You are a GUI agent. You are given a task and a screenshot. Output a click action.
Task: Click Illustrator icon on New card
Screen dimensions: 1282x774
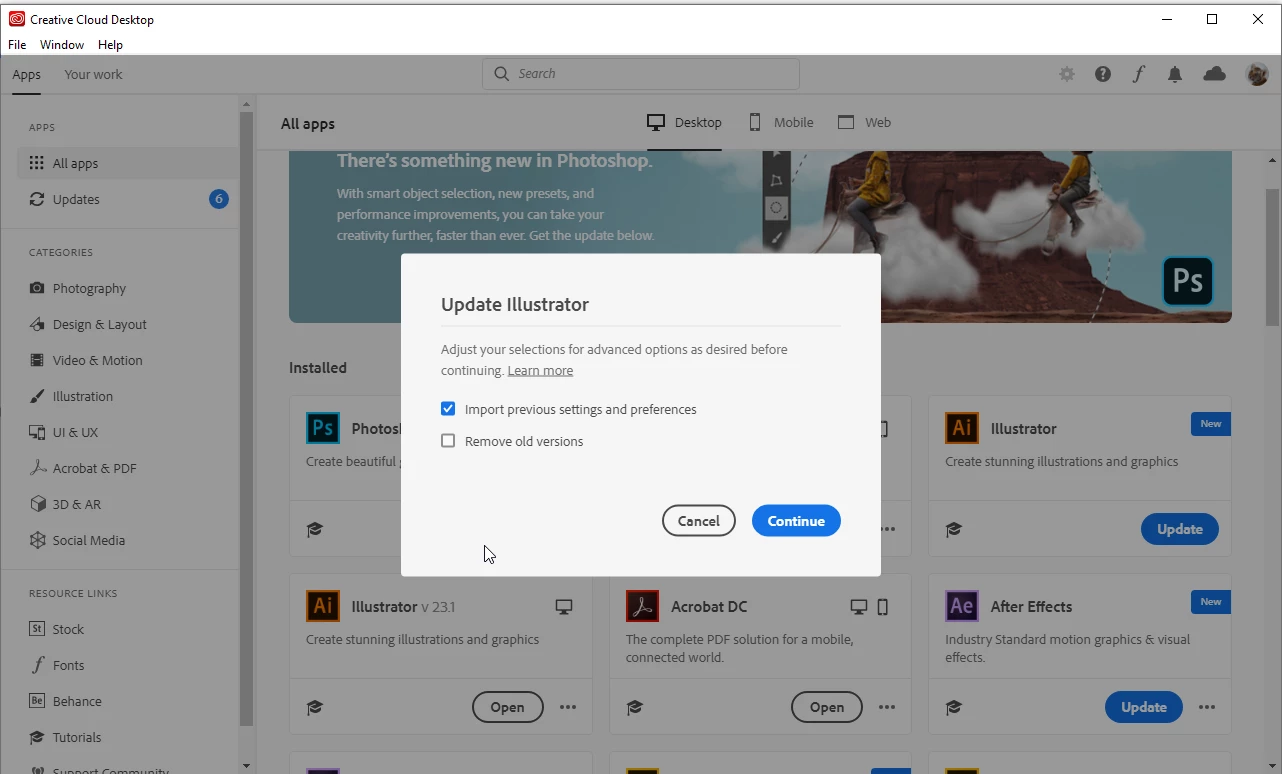962,428
